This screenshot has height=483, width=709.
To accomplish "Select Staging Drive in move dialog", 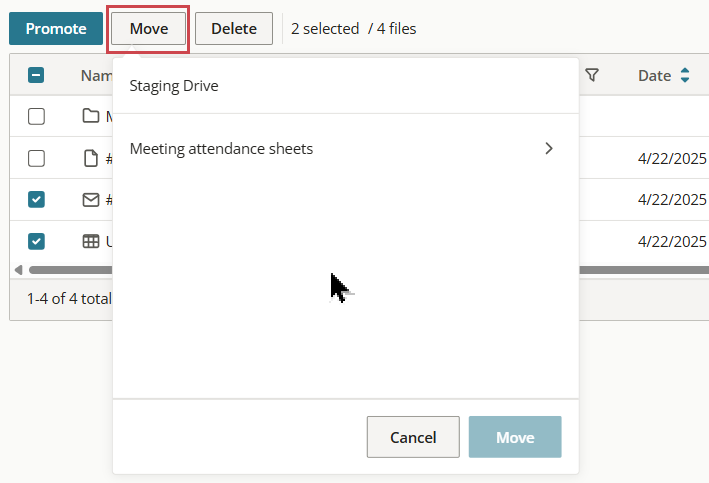I will pyautogui.click(x=174, y=85).
